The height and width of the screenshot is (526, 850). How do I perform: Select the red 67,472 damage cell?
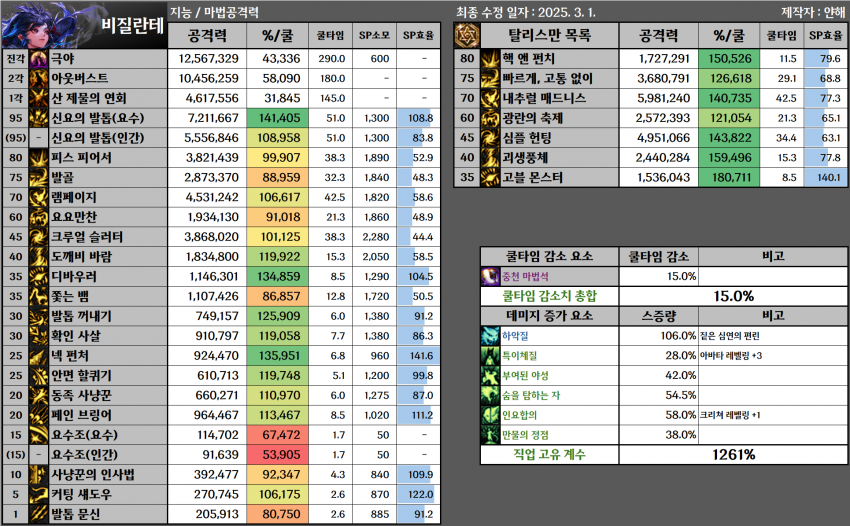point(281,436)
